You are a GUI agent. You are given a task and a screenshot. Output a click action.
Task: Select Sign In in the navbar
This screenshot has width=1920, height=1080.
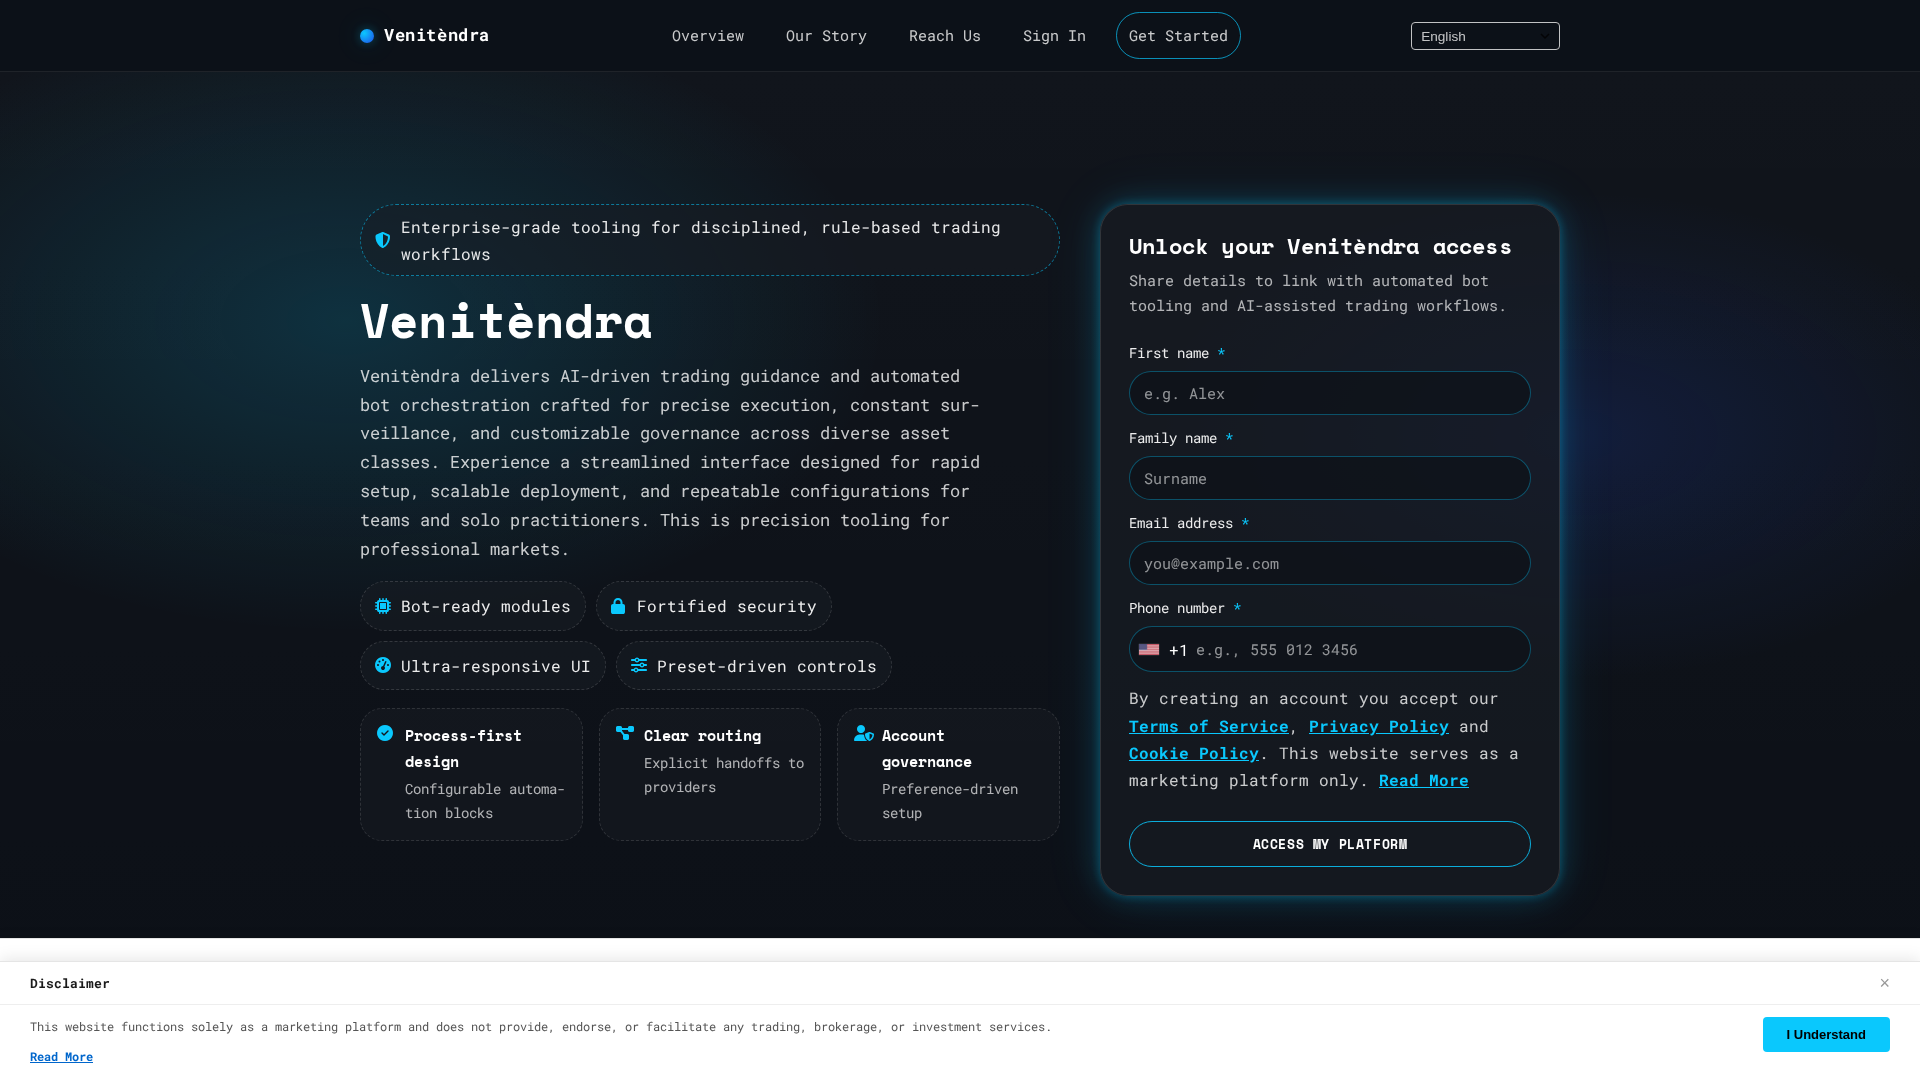[1054, 36]
